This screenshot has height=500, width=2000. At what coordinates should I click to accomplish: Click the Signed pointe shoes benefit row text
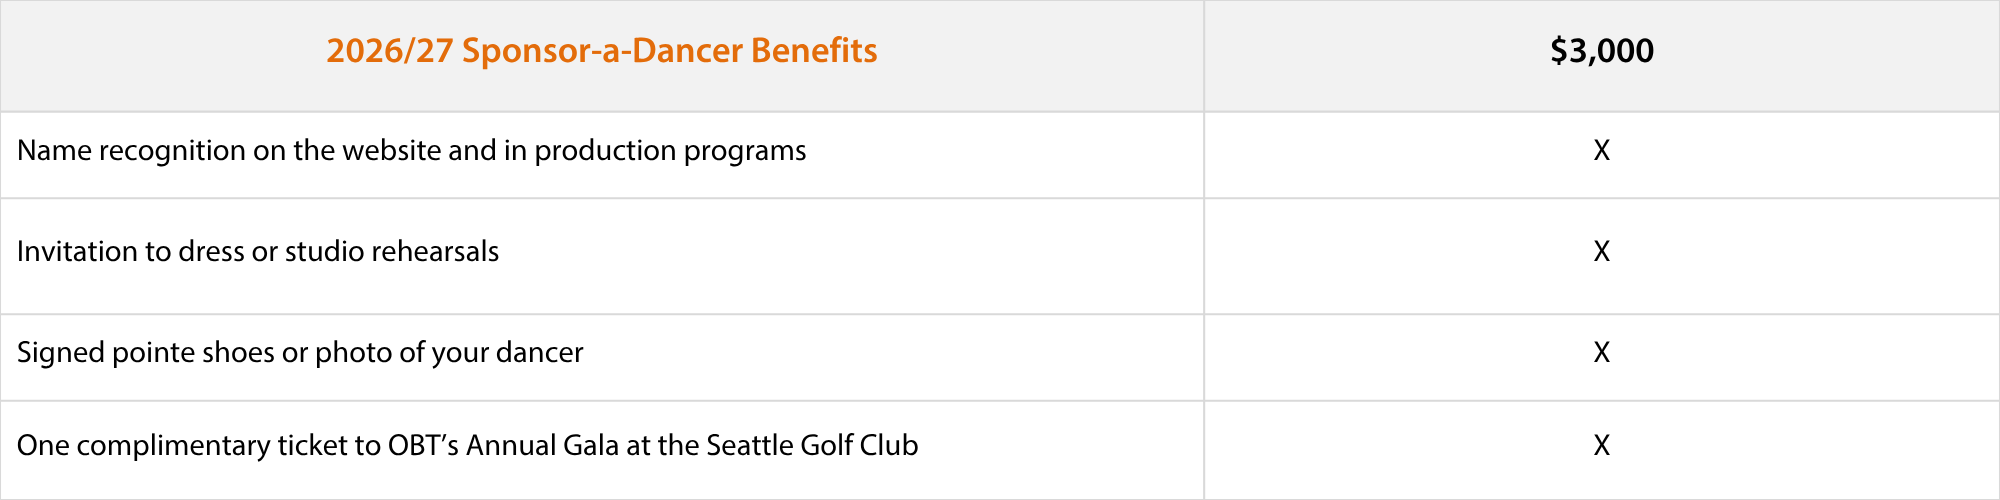click(300, 353)
